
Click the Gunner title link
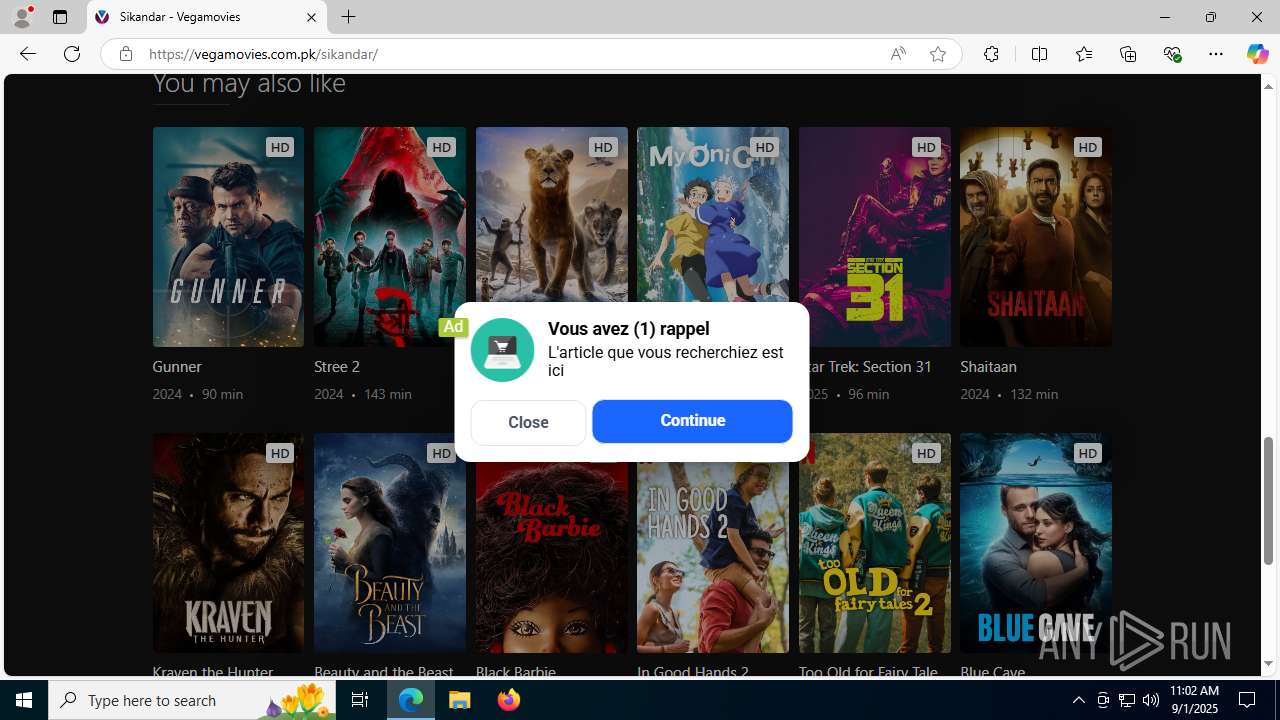[x=177, y=367]
